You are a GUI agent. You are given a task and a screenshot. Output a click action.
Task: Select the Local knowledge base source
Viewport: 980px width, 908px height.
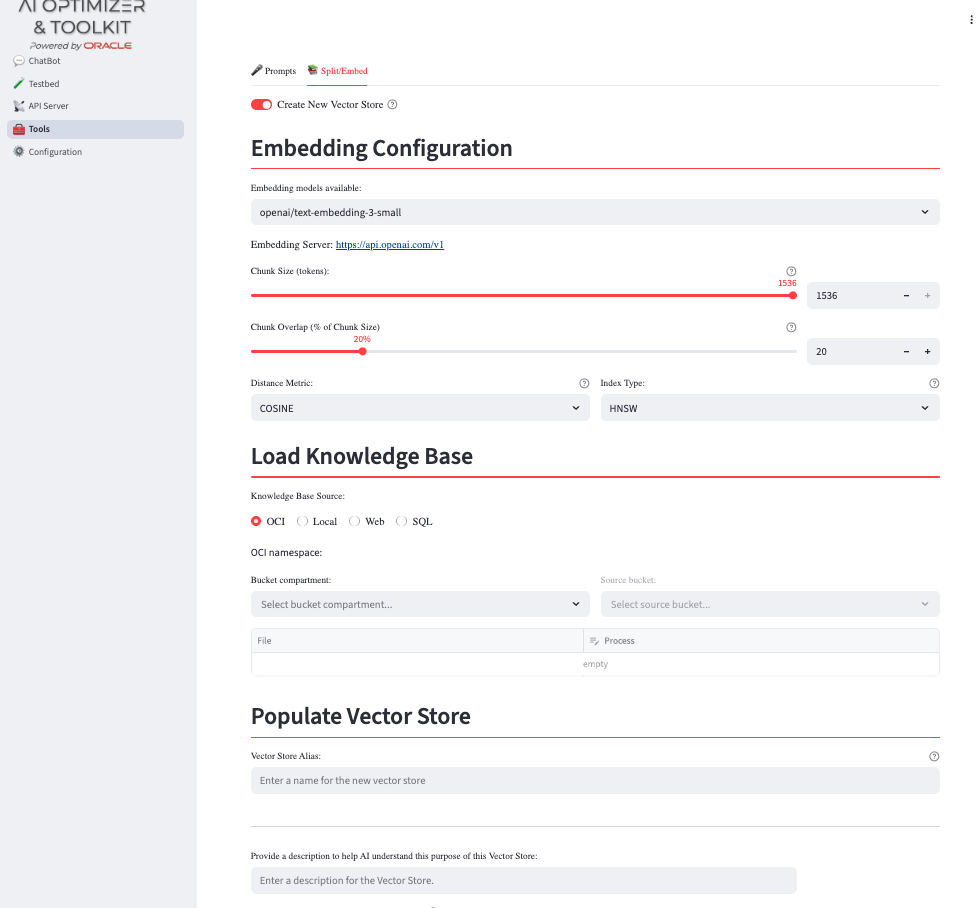coord(303,521)
